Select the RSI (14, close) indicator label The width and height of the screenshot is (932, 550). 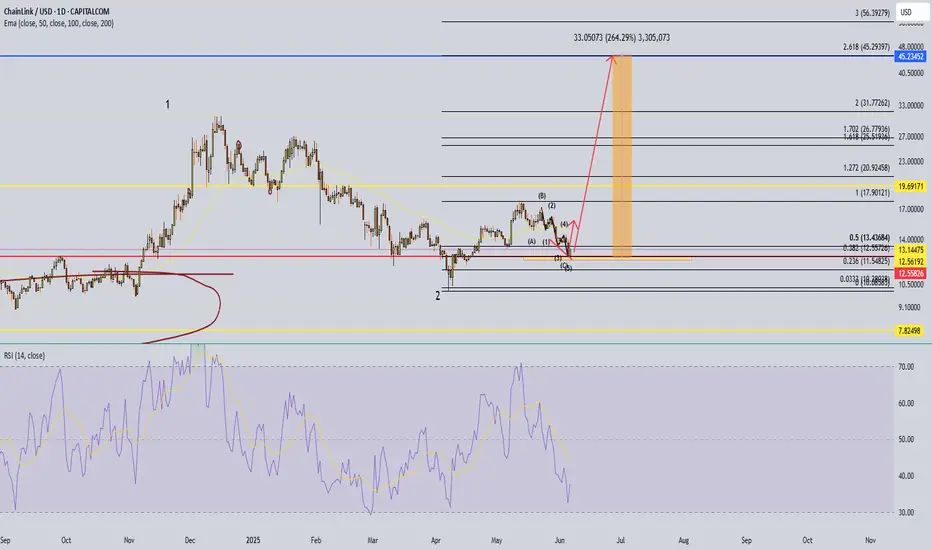24,356
